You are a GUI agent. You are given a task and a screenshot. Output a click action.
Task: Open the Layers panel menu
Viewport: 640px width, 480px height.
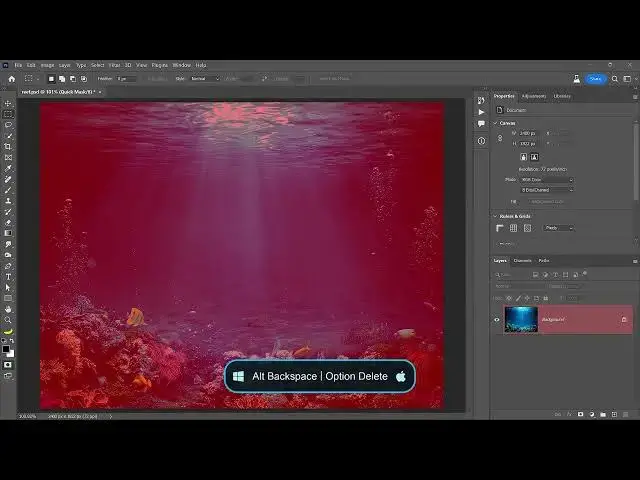[635, 261]
